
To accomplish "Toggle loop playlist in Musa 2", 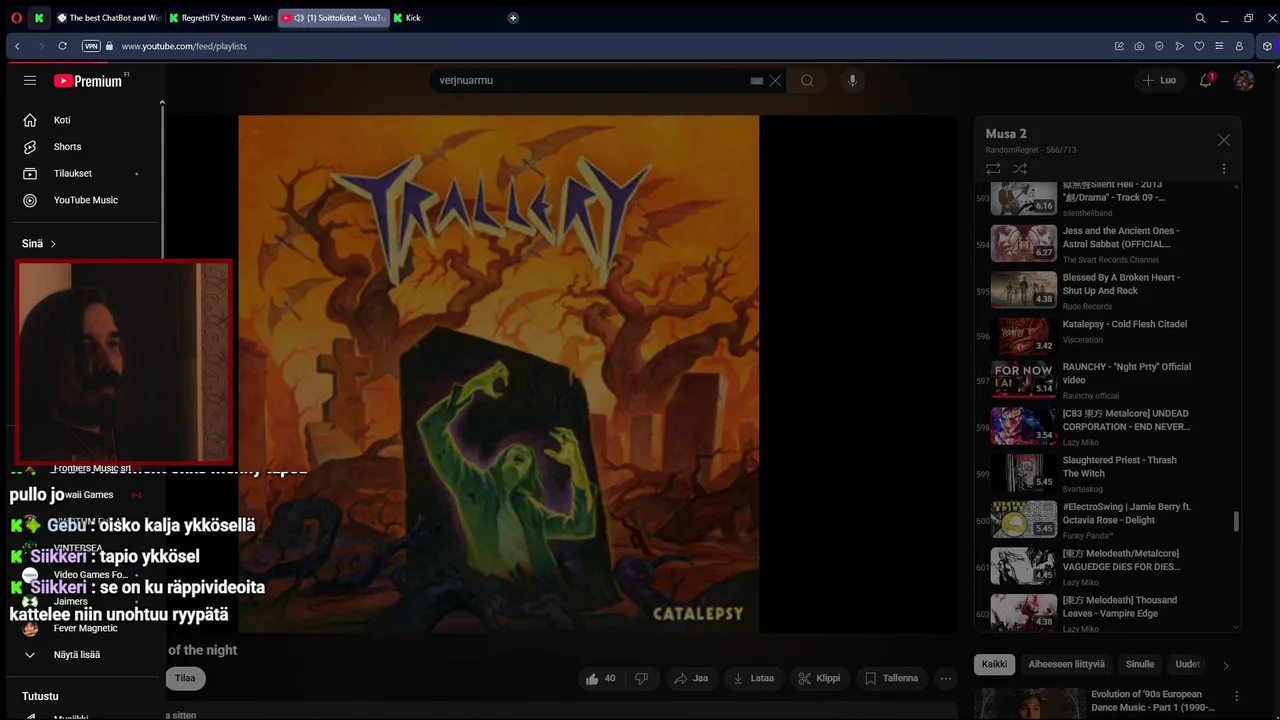I will point(993,169).
